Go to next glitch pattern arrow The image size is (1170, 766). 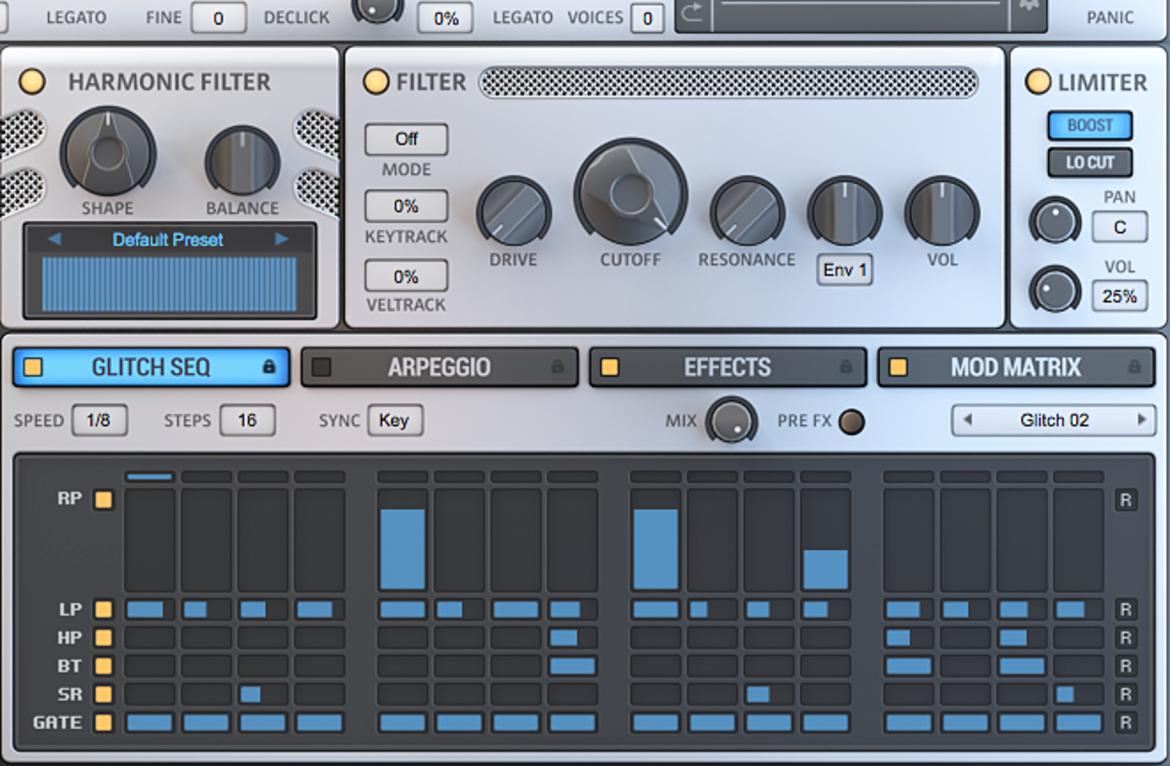pos(1141,420)
